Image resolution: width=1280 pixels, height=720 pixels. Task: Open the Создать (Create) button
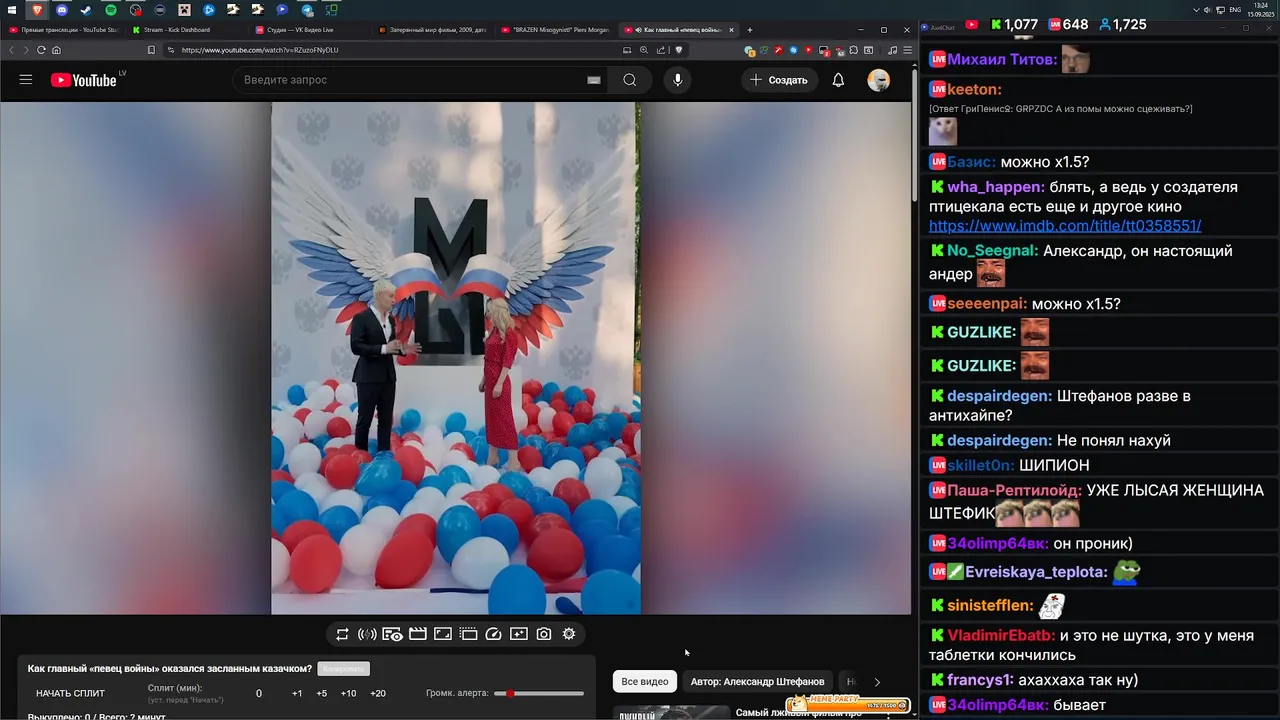pos(779,80)
